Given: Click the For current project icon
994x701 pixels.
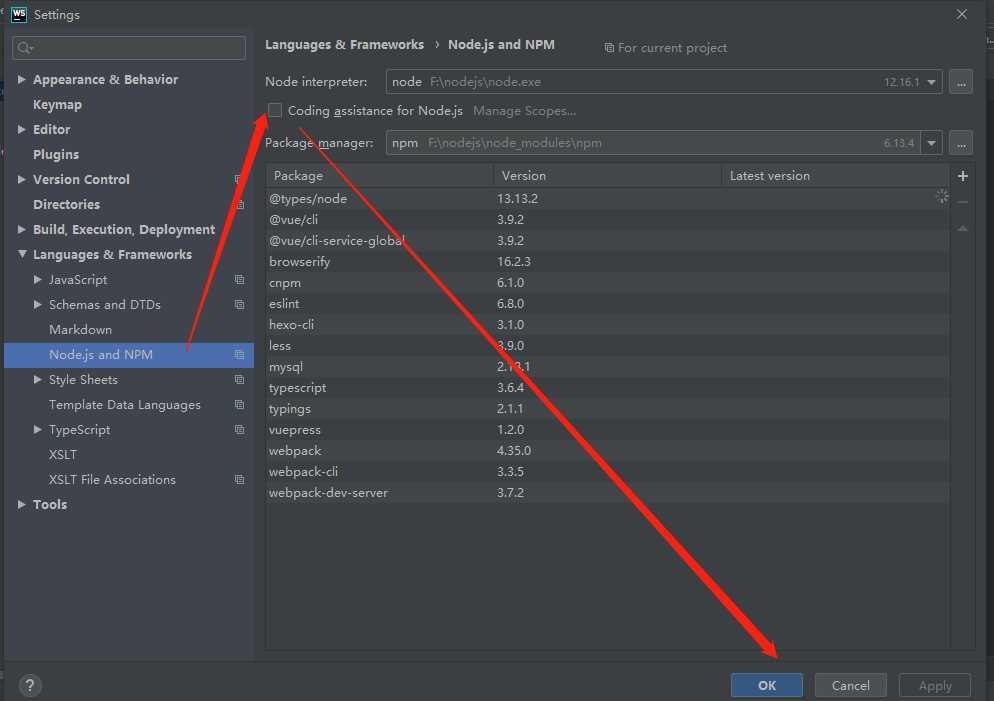Looking at the screenshot, I should point(609,48).
